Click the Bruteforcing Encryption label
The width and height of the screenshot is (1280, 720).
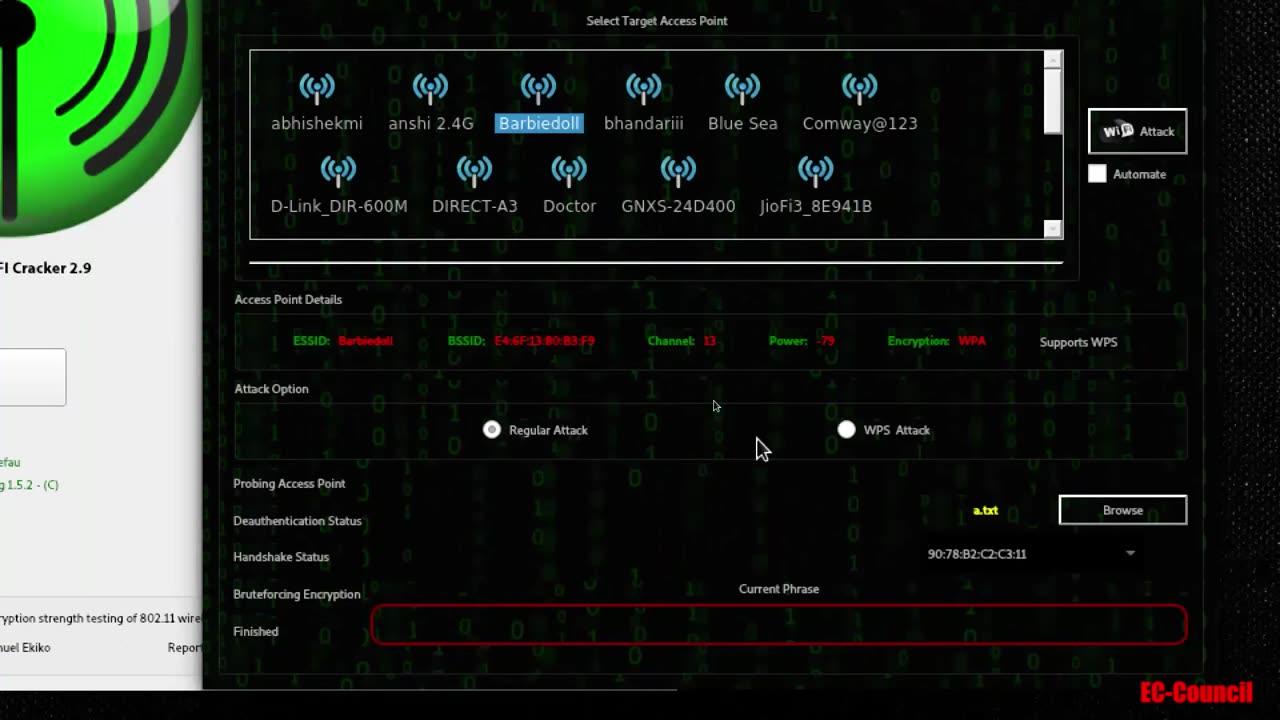[x=296, y=594]
